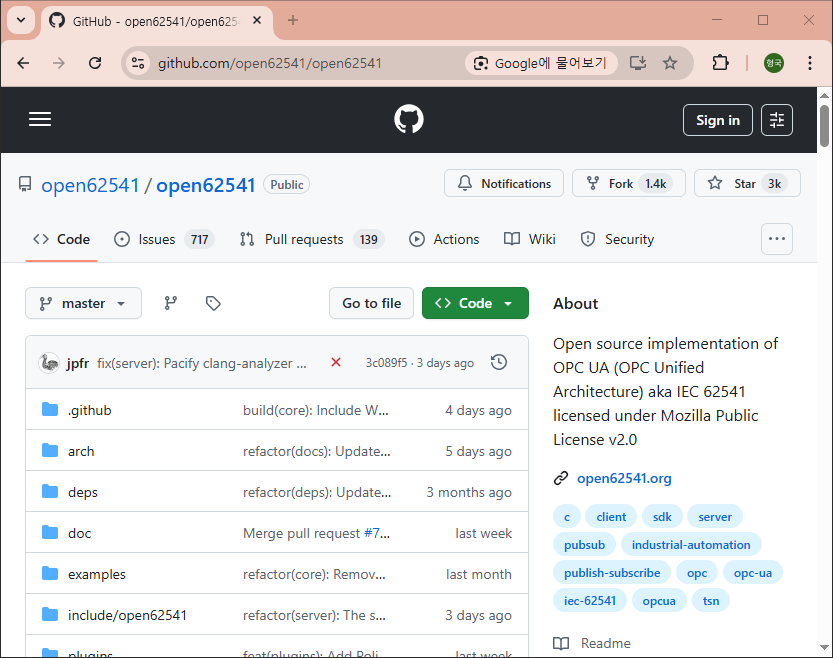Click failed CI status red X

pyautogui.click(x=336, y=362)
